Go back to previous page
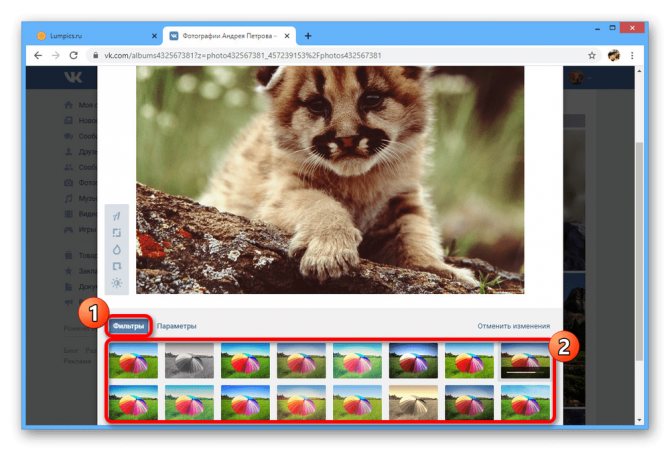This screenshot has width=670, height=451. [x=38, y=56]
